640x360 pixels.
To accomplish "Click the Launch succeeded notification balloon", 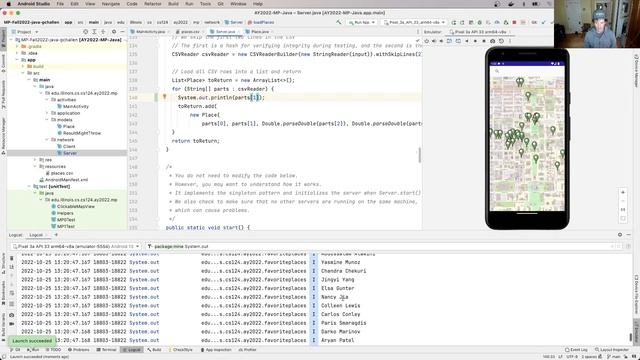I will (x=32, y=341).
